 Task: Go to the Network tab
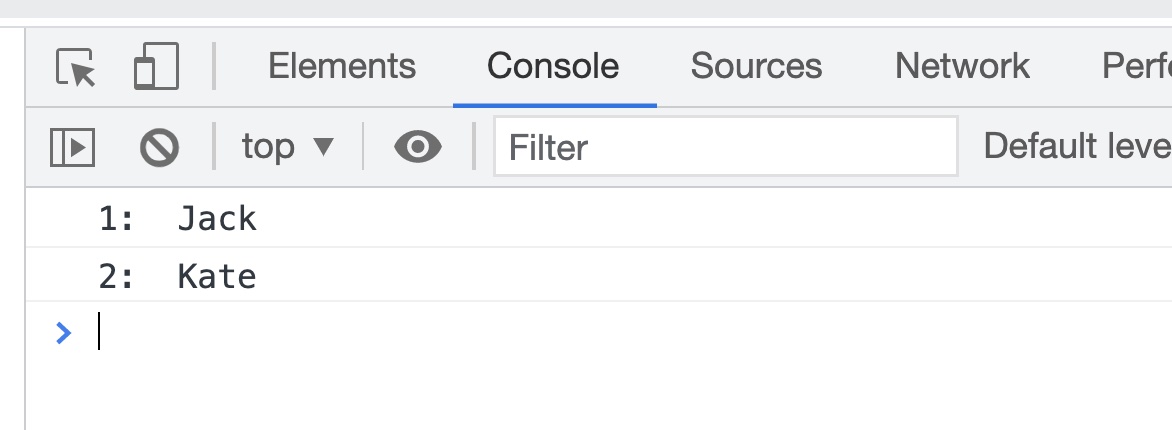point(962,66)
